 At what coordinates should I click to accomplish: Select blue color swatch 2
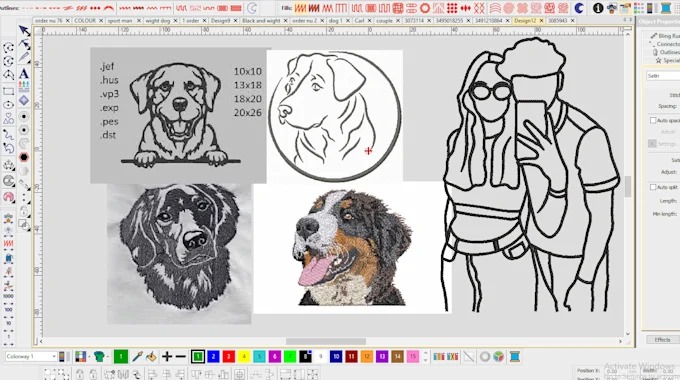213,357
